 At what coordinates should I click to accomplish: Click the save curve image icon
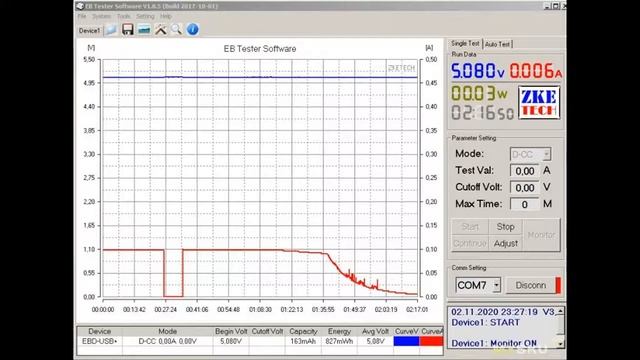coord(144,30)
